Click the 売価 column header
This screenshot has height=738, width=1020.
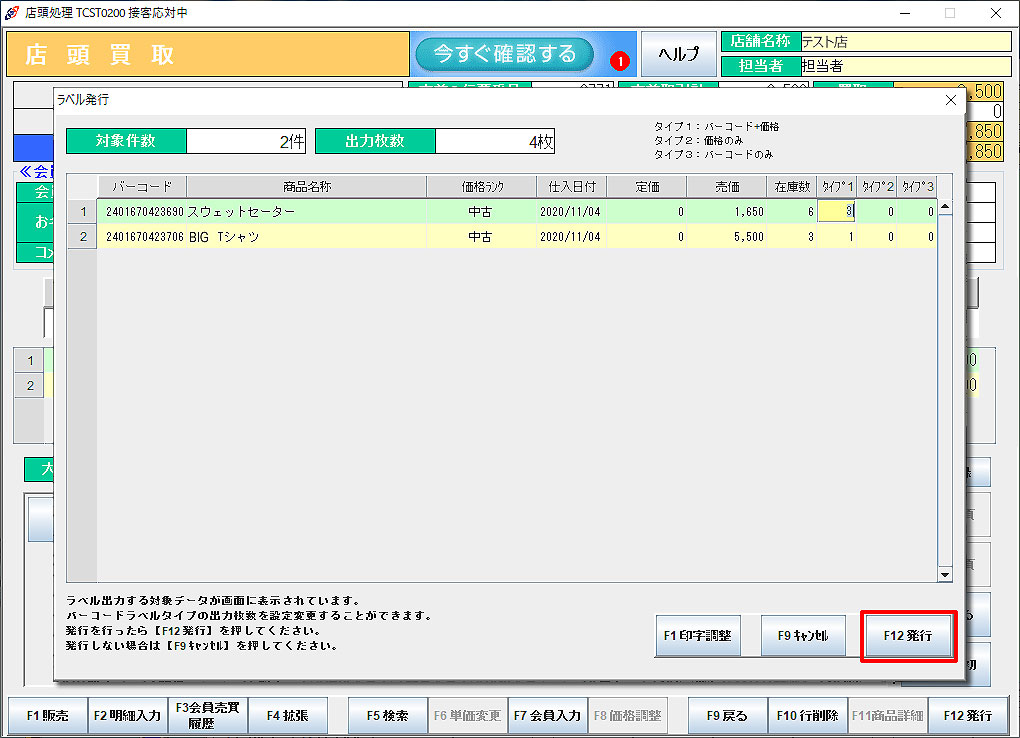click(x=727, y=187)
